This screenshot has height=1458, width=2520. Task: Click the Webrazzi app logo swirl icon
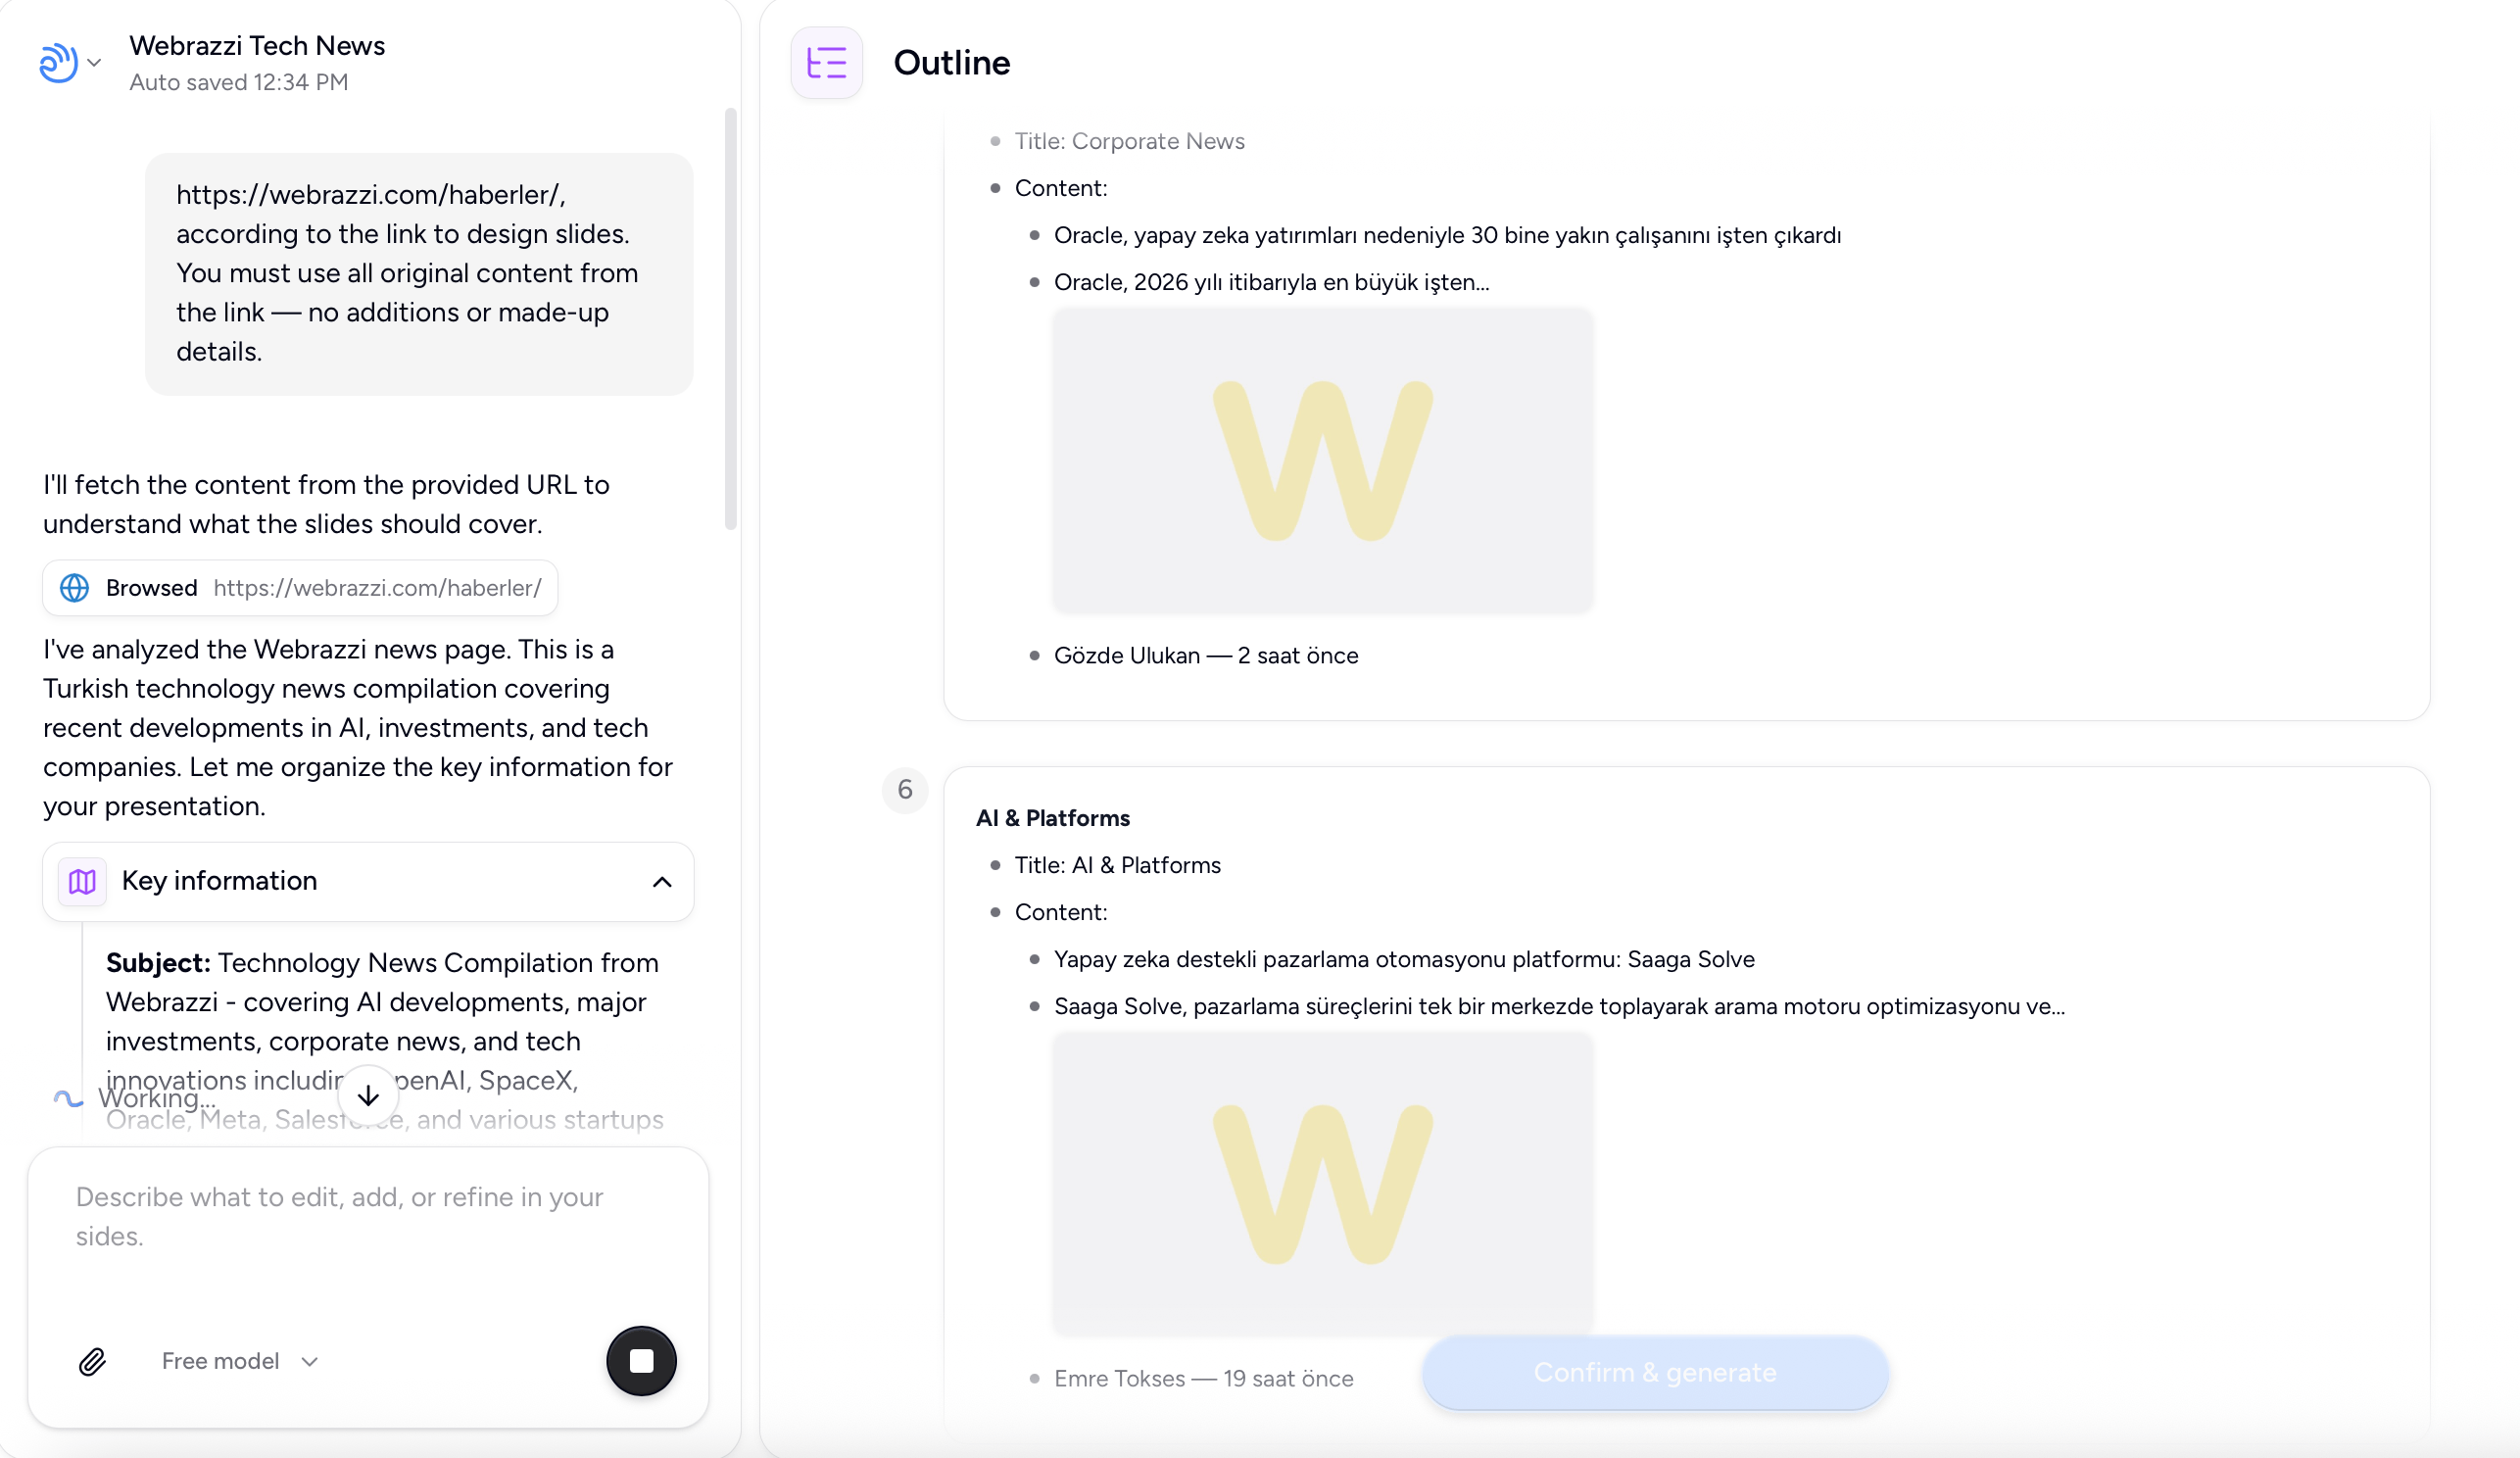[x=60, y=62]
